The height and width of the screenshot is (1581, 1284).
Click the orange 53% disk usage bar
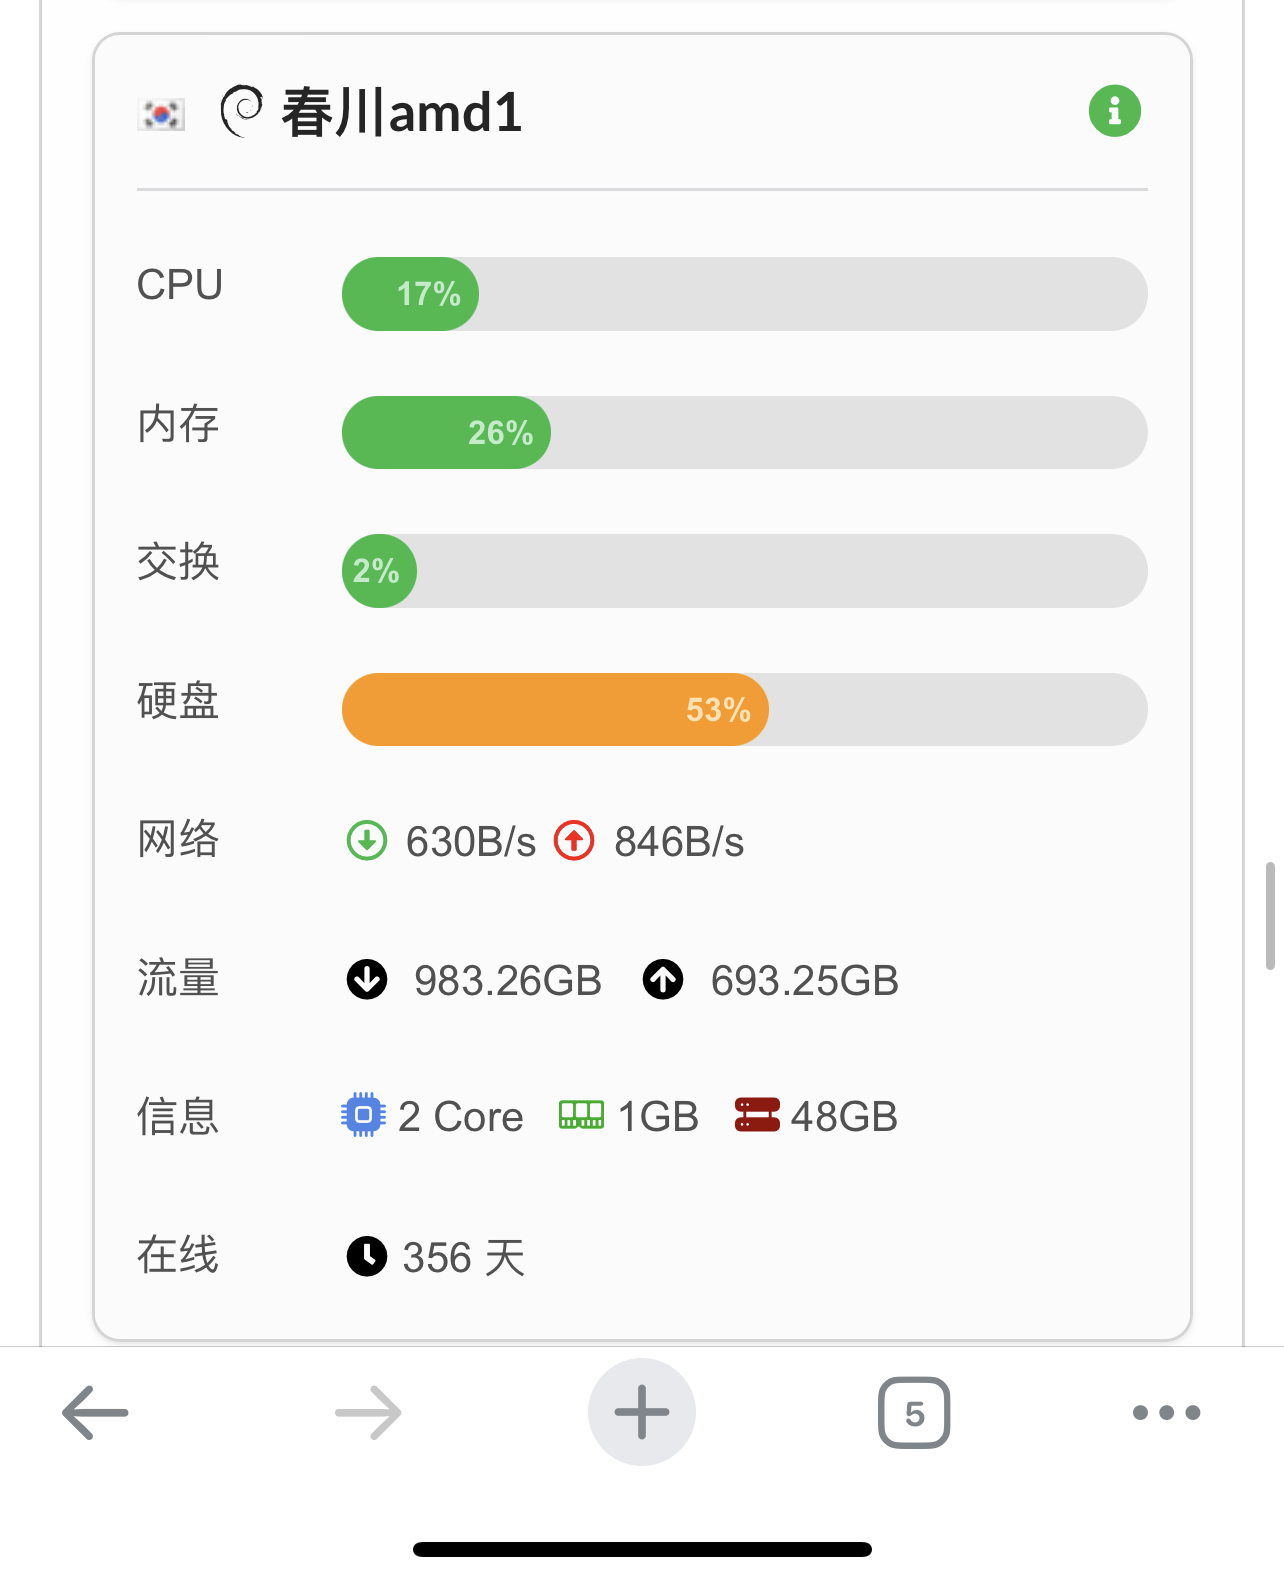tap(555, 710)
